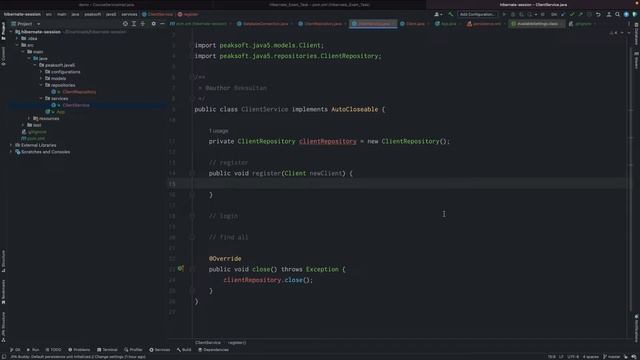Open the Run tool window
Screen dimensions: 640x360
click(x=33, y=350)
